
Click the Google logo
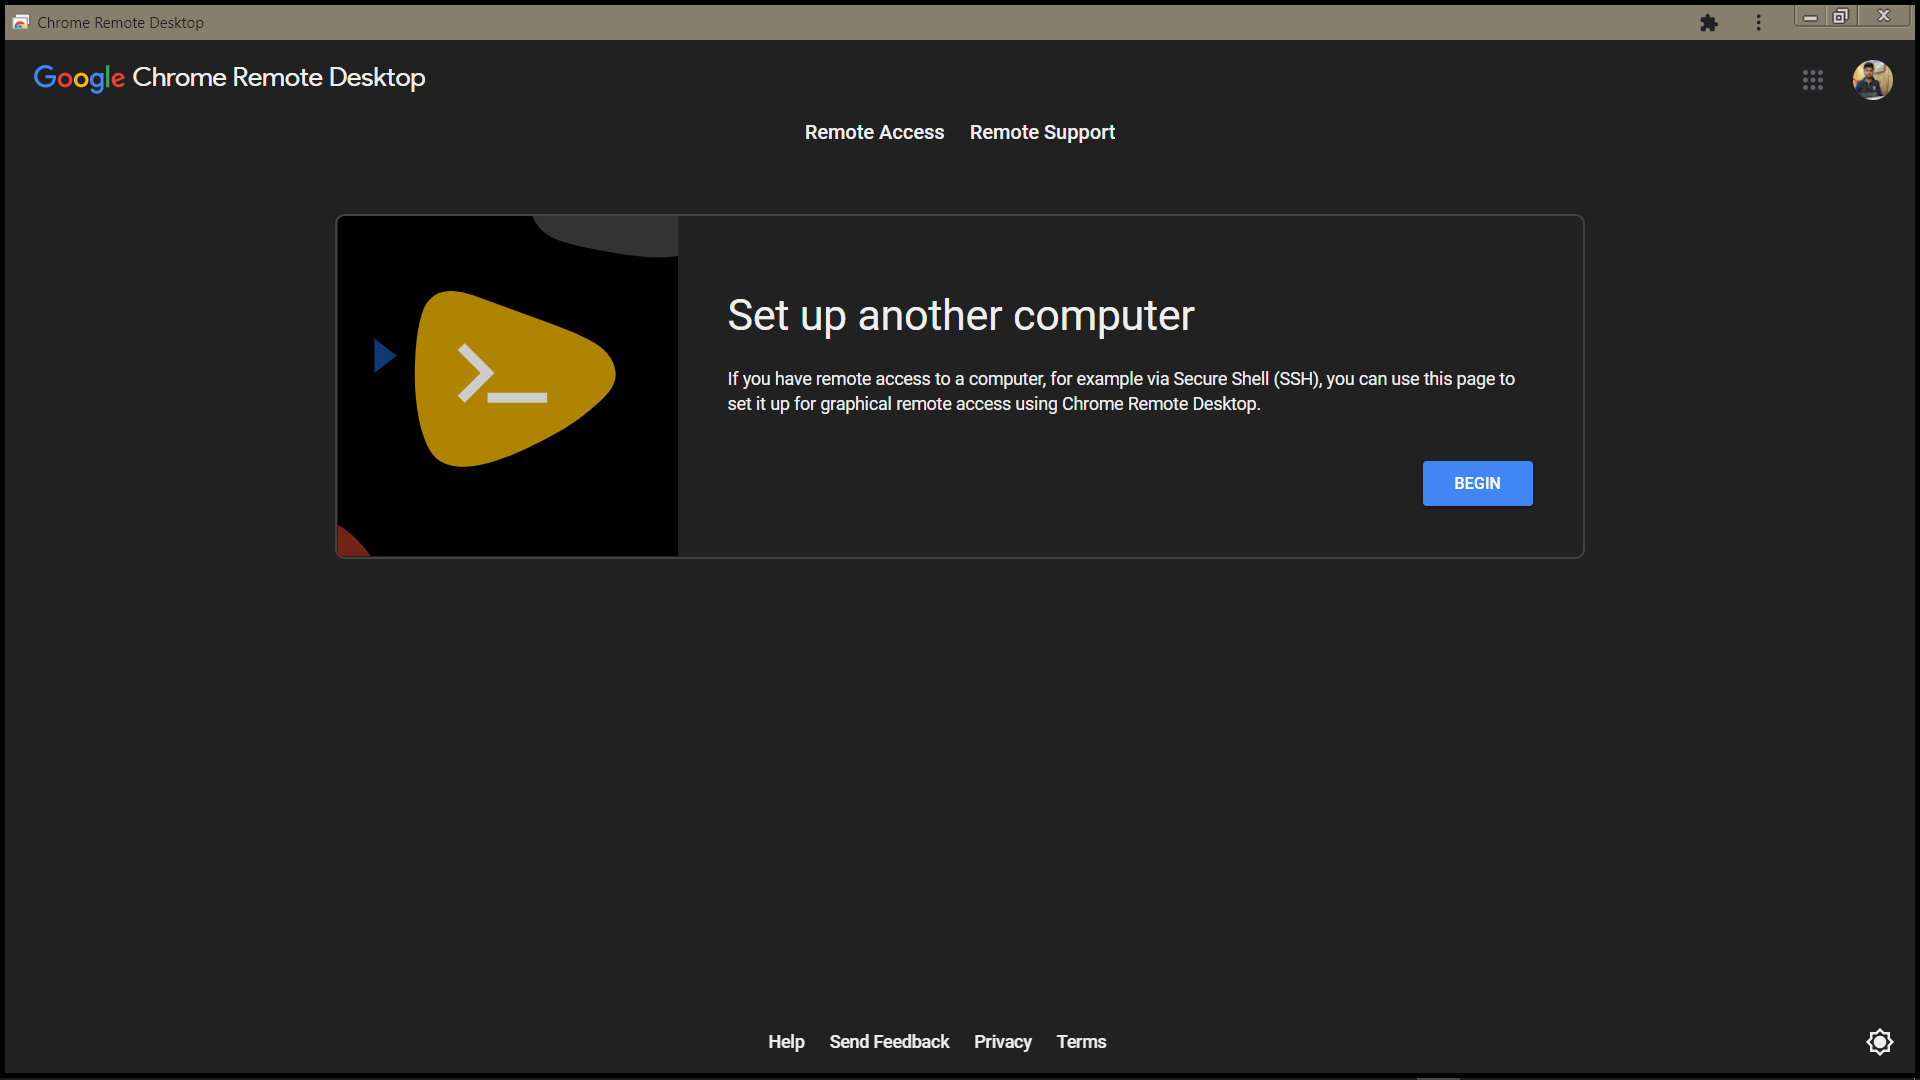pos(79,78)
